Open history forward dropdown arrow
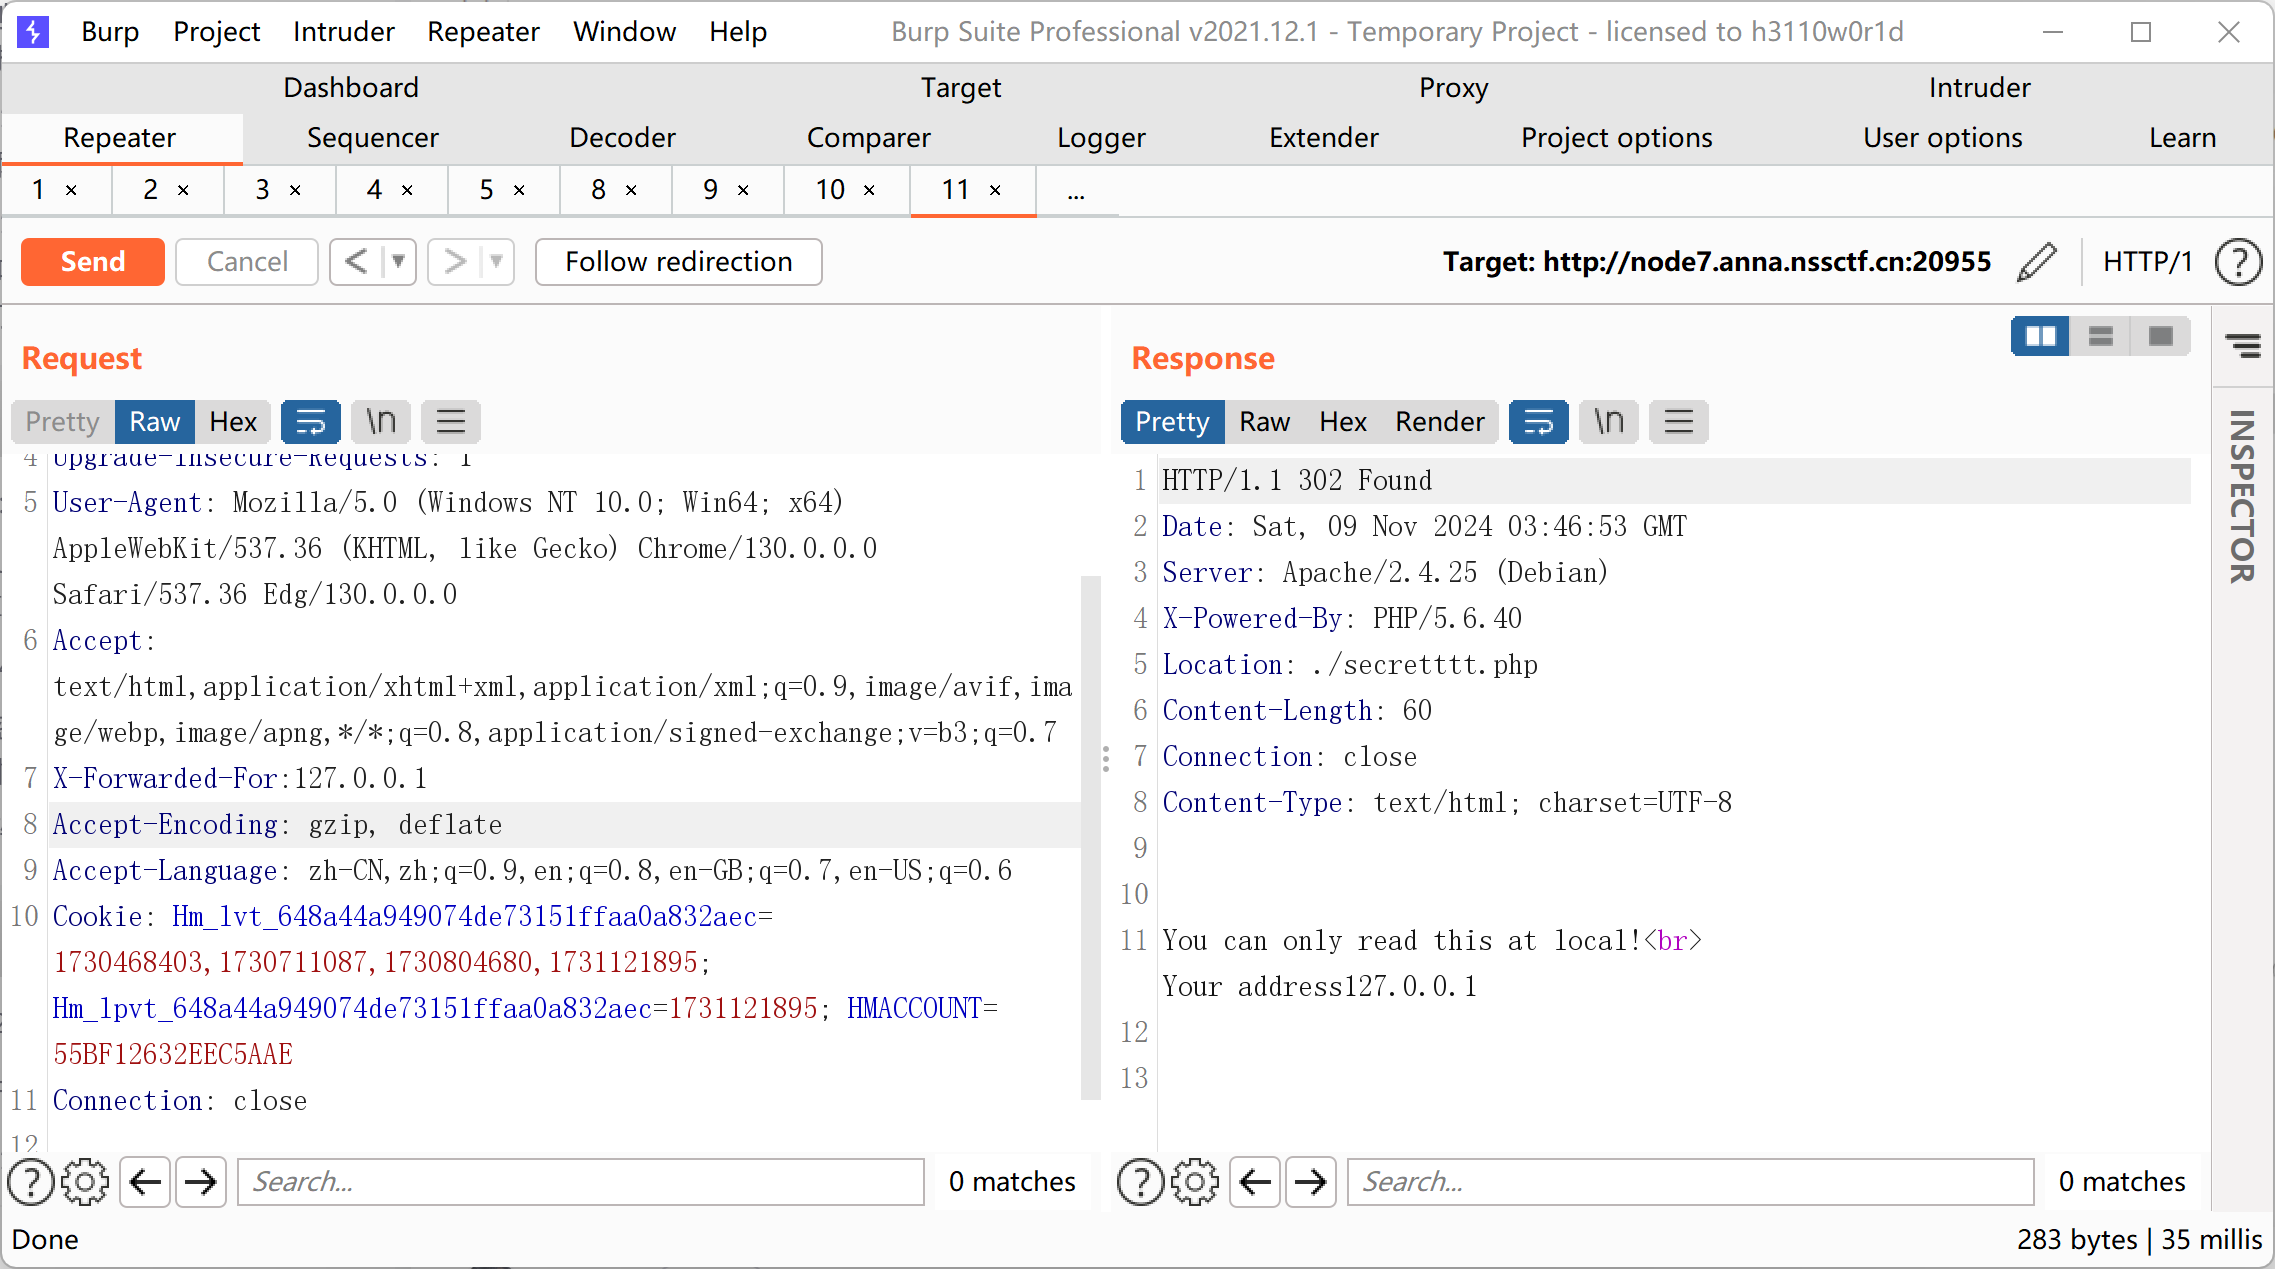 (x=497, y=262)
